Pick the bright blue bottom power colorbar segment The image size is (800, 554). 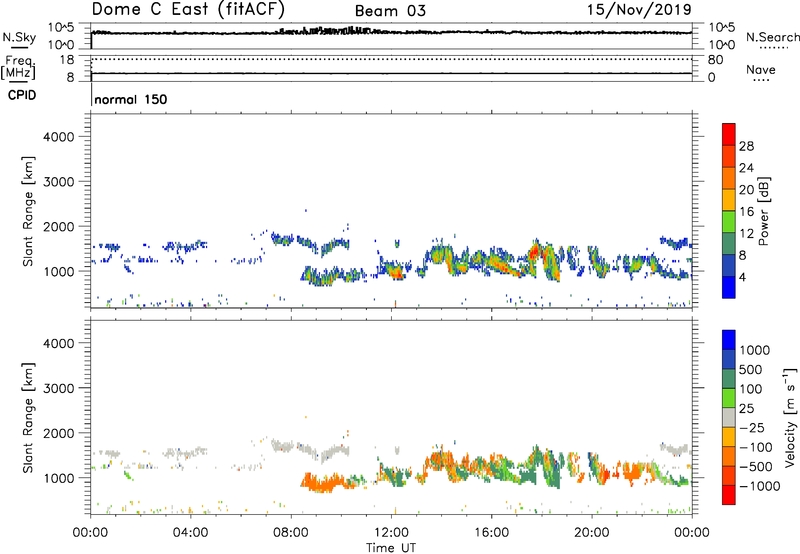point(729,287)
